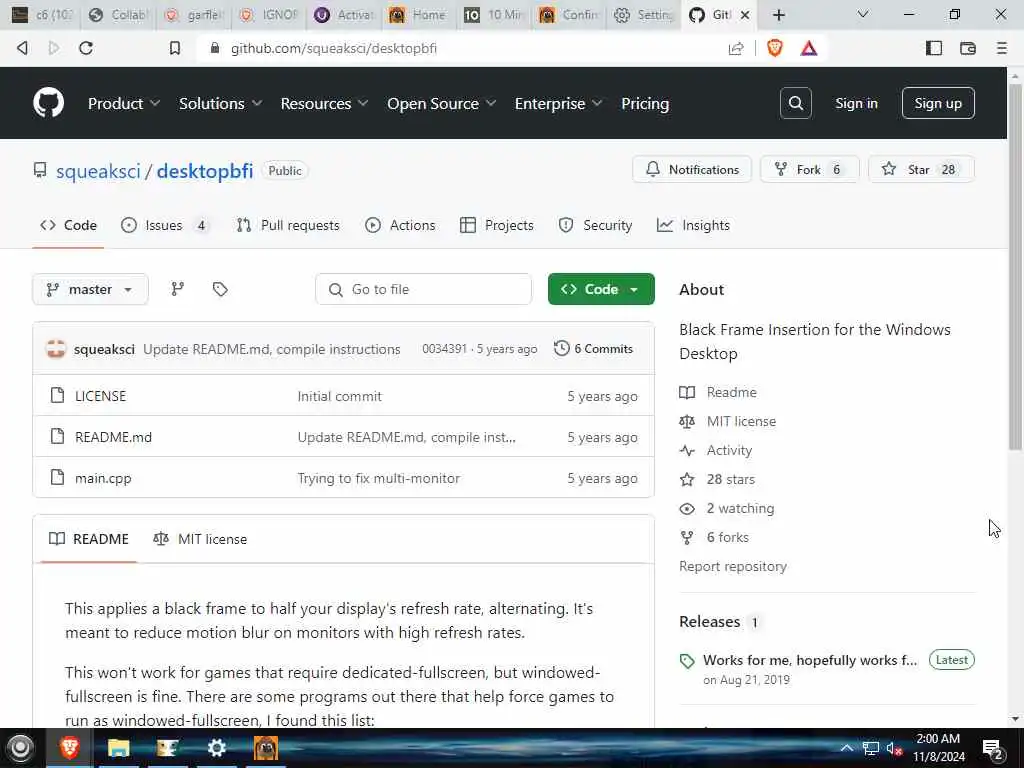Open the desktopbfi repository name link
This screenshot has height=768, width=1024.
[x=204, y=170]
